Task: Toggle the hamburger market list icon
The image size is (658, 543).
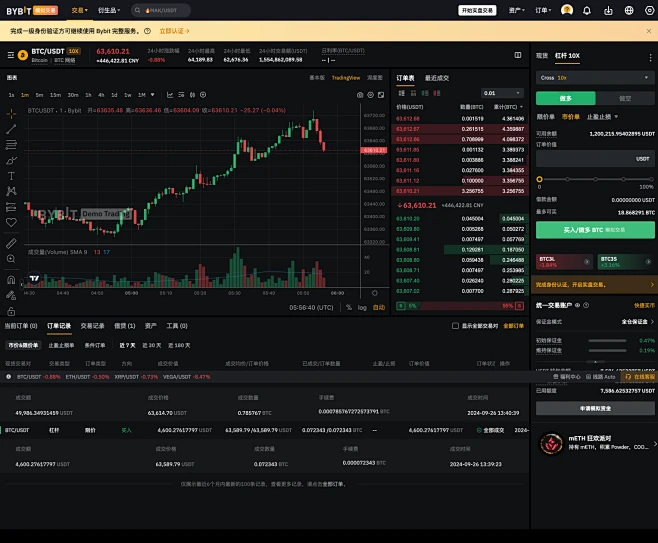Action: [10, 55]
